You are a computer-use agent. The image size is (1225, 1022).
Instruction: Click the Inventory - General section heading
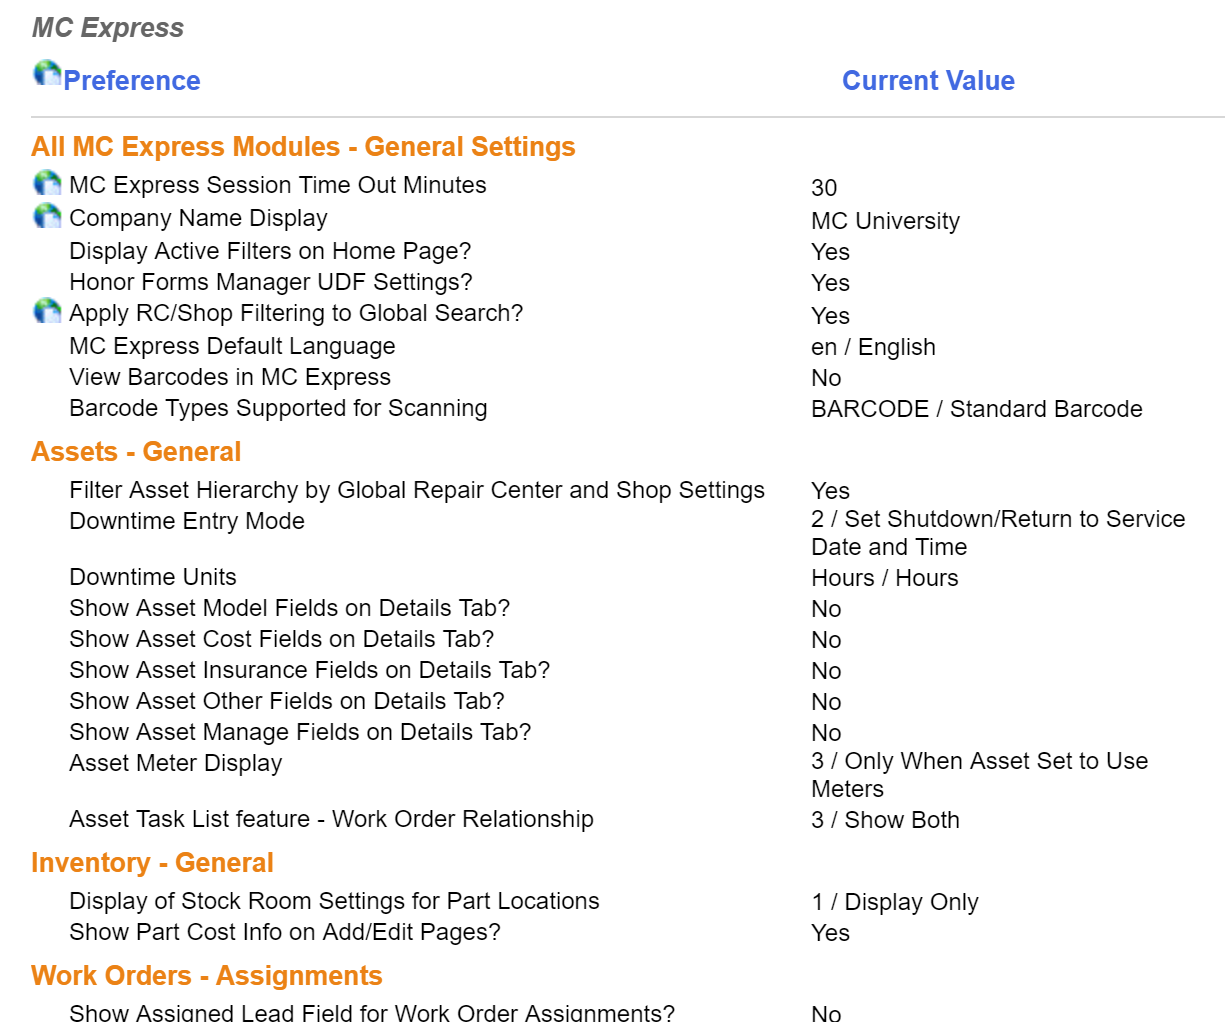click(x=152, y=863)
